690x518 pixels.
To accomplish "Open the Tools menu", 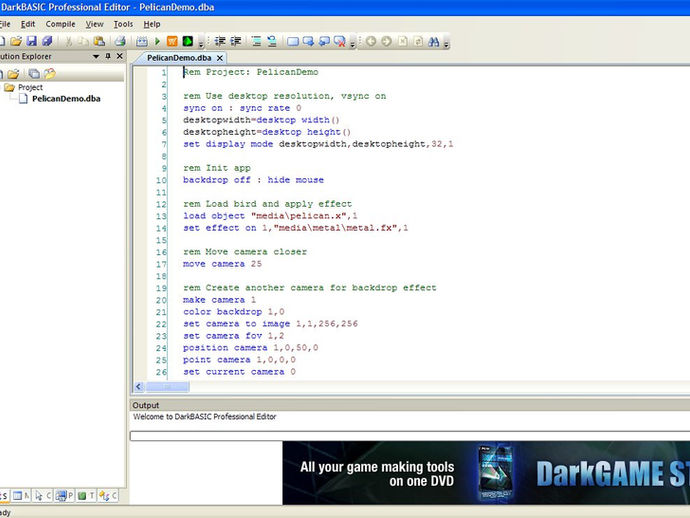I will pos(123,24).
